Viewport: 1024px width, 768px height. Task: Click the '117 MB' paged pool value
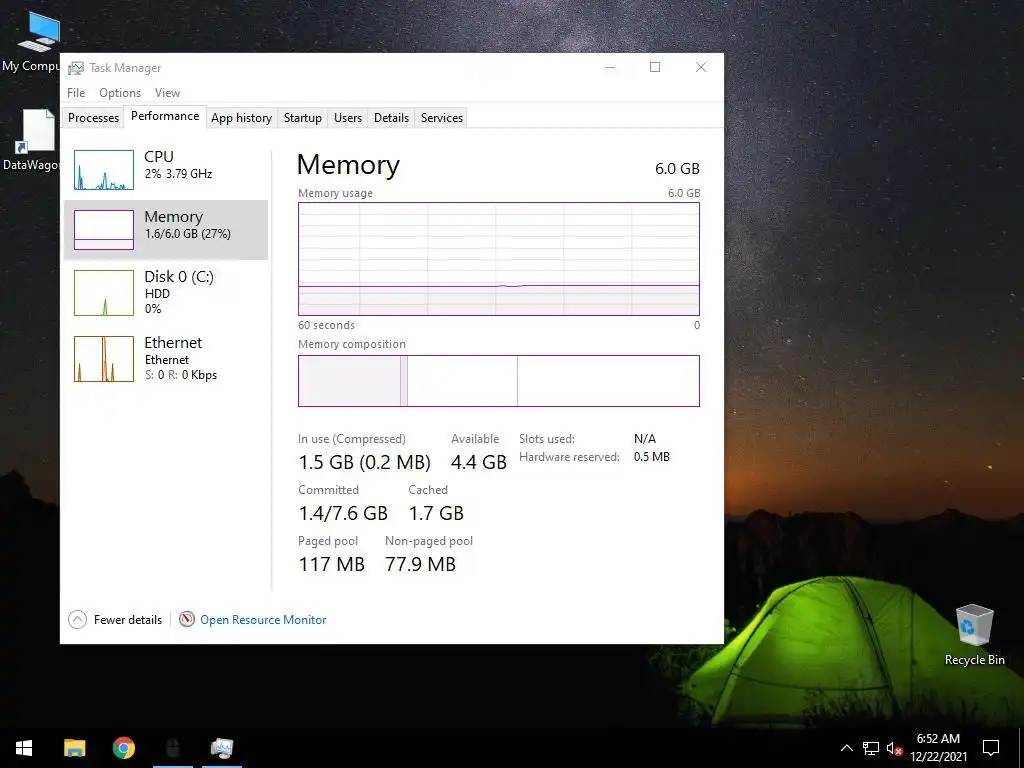[x=332, y=564]
